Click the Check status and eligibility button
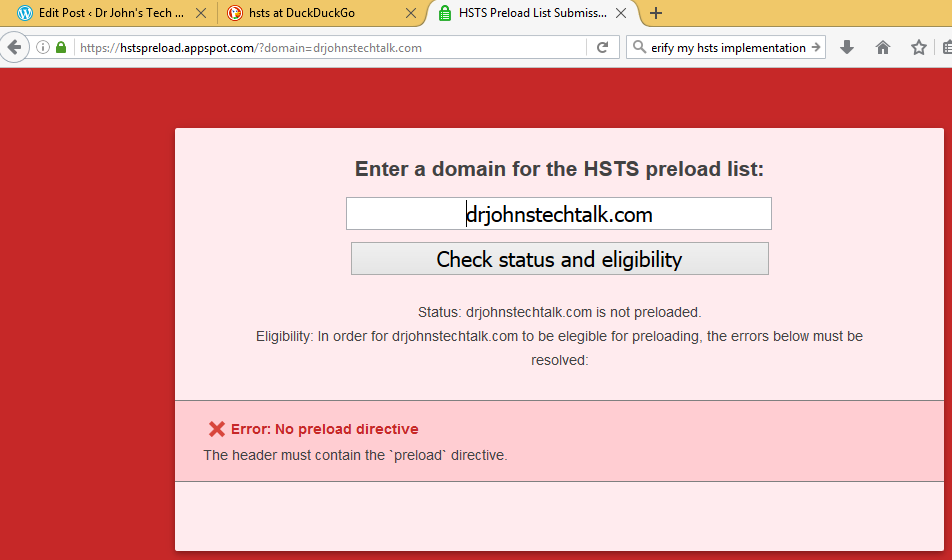952x560 pixels. click(559, 259)
